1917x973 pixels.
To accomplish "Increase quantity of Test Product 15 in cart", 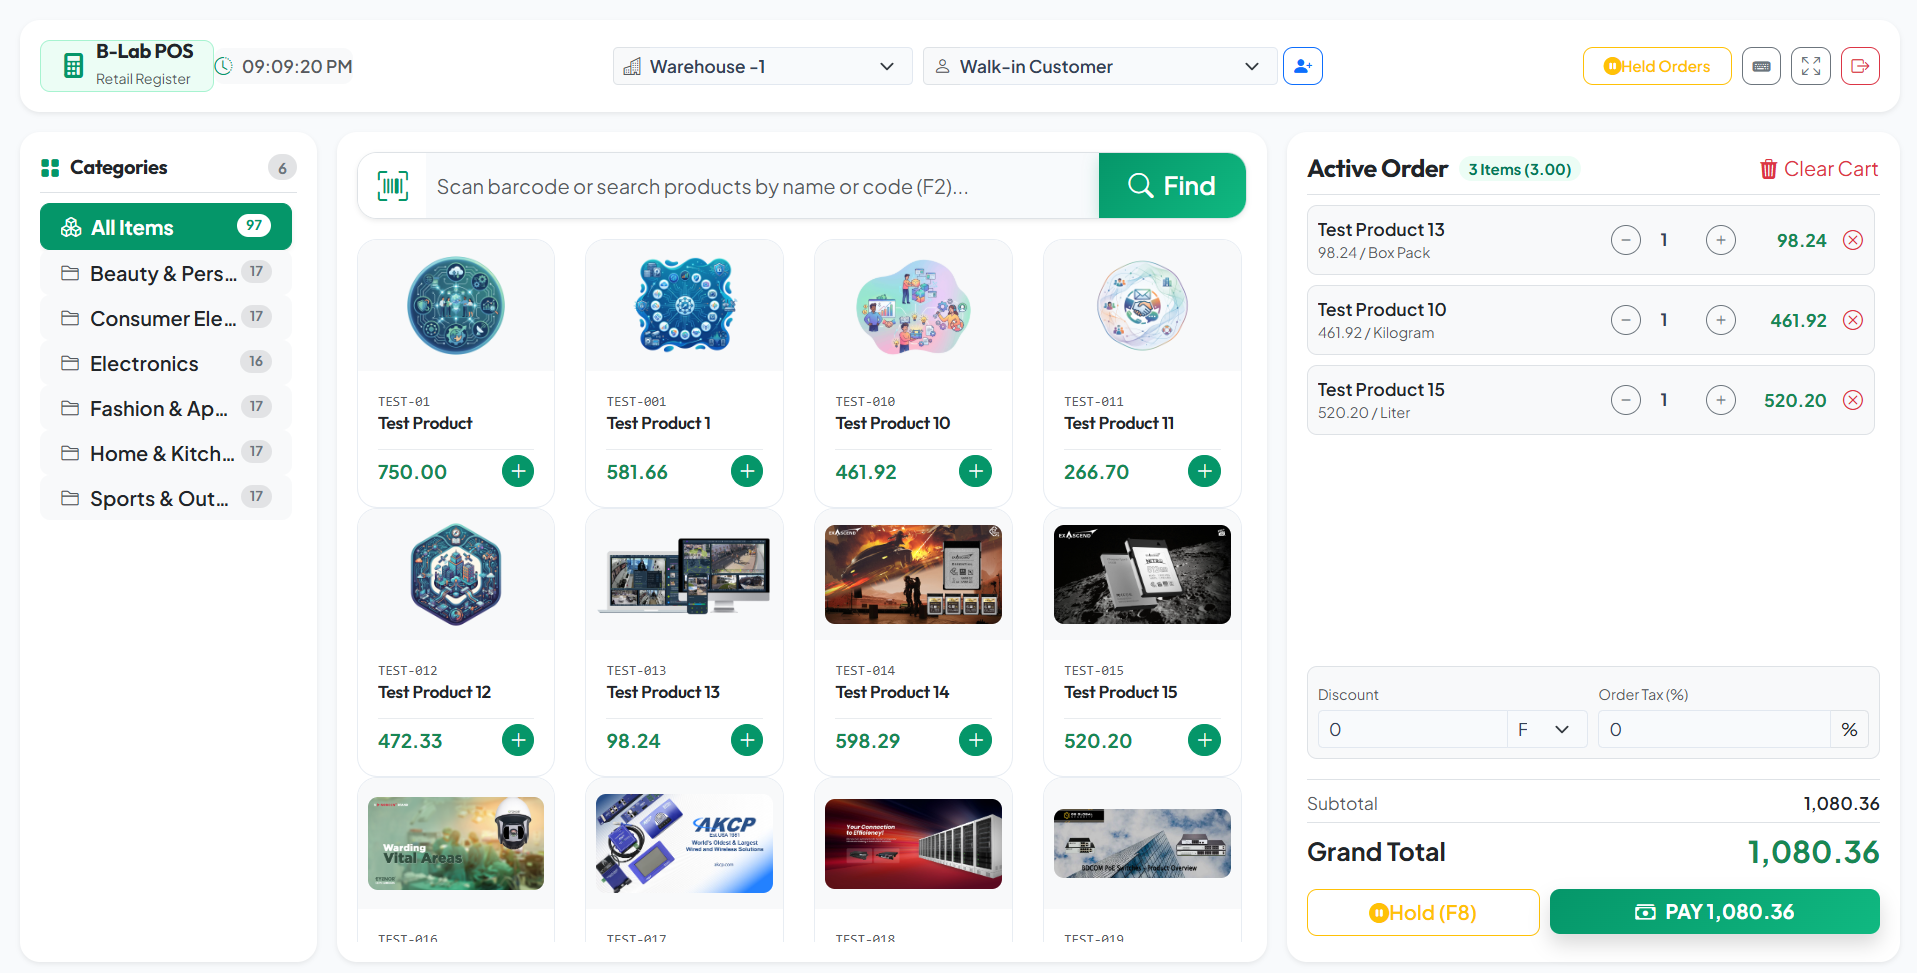I will [1721, 400].
